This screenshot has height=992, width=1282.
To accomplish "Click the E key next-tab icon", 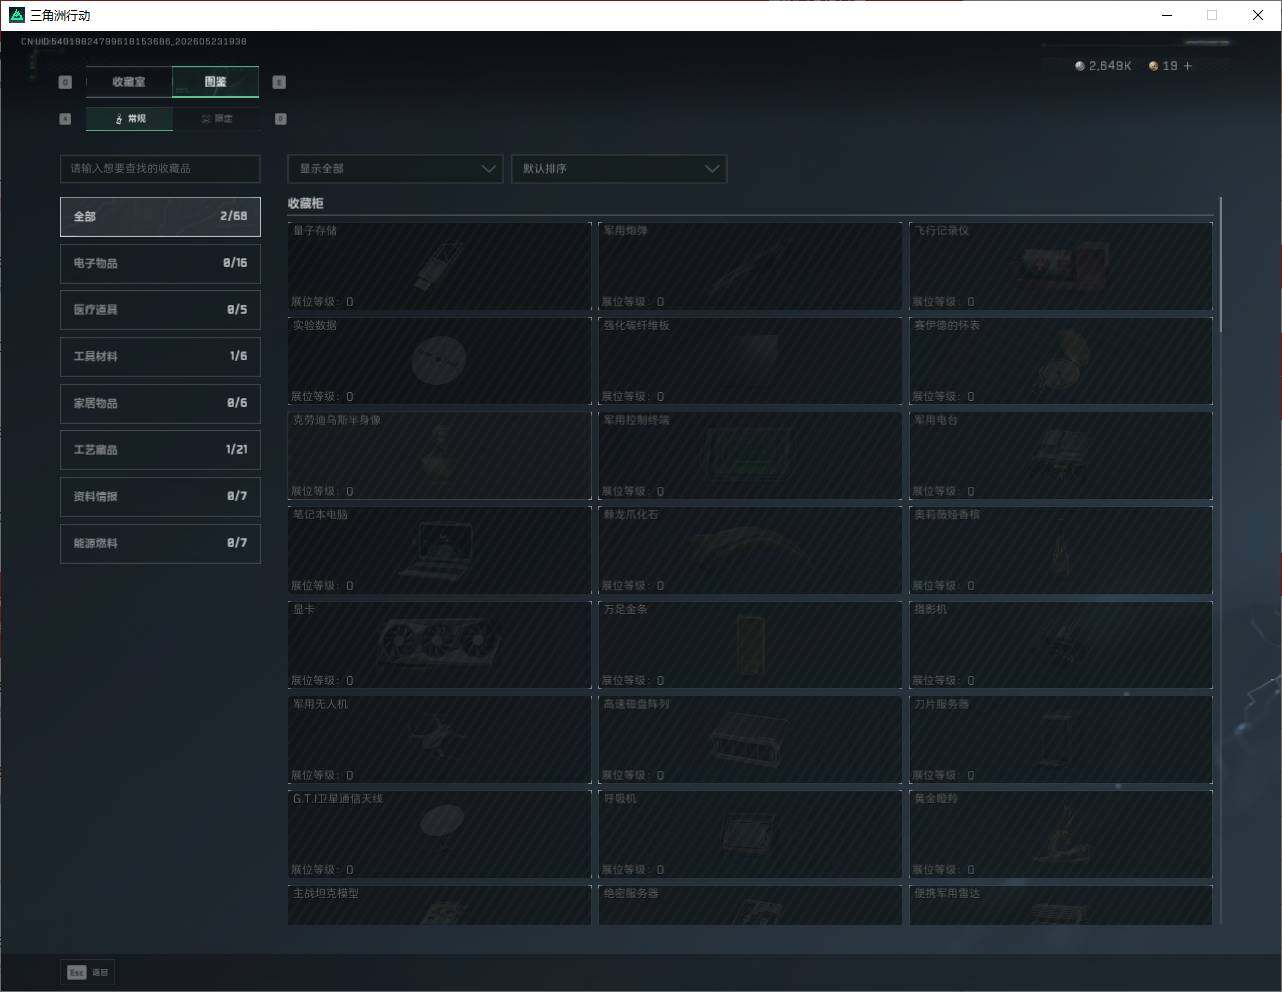I will pyautogui.click(x=279, y=82).
